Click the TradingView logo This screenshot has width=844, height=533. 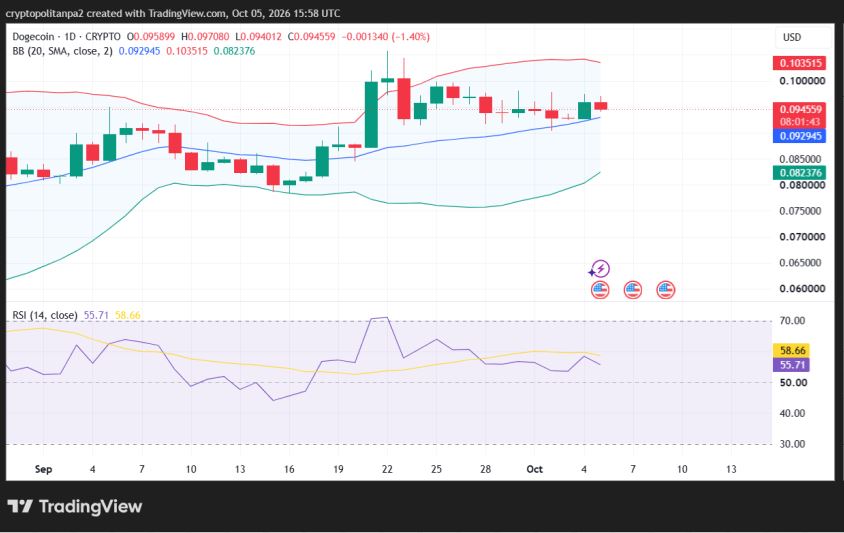75,506
